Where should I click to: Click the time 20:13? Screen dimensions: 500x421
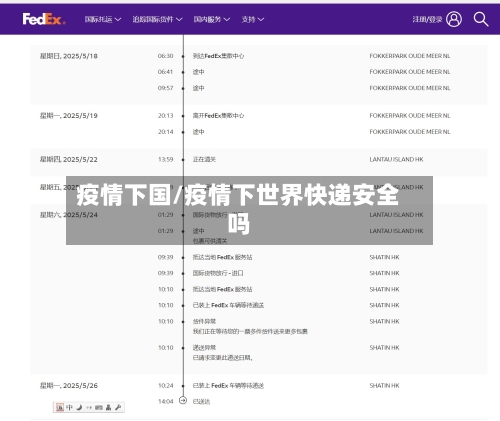[165, 116]
